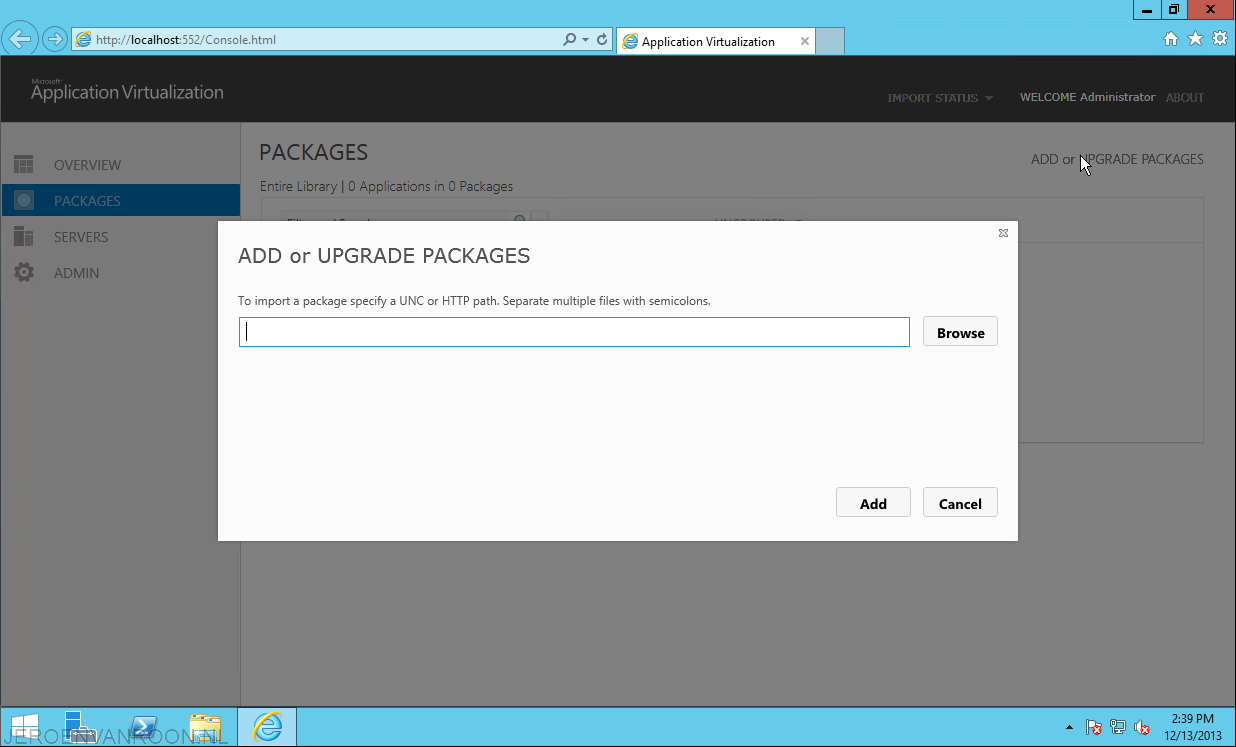Click the Servers icon in sidebar

click(24, 237)
